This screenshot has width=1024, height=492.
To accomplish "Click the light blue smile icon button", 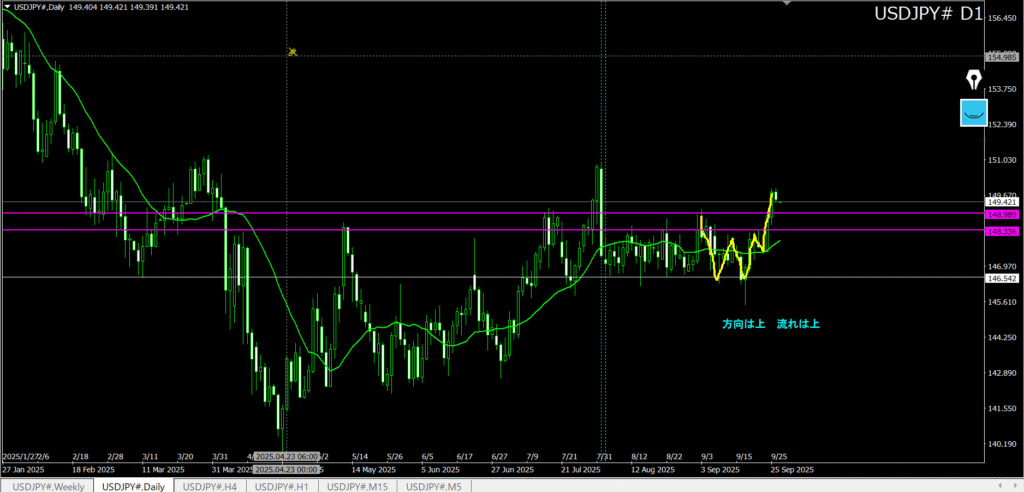I will 973,113.
